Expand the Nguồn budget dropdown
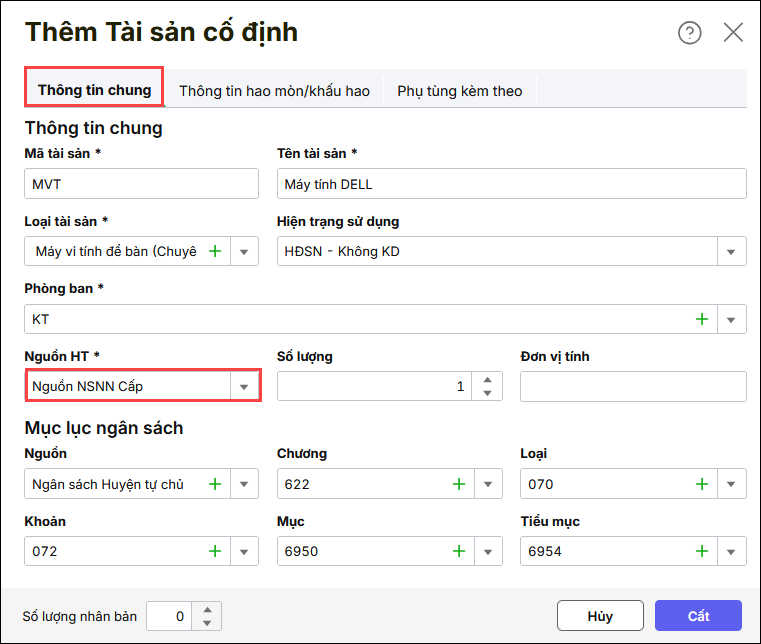The width and height of the screenshot is (761, 644). [244, 484]
